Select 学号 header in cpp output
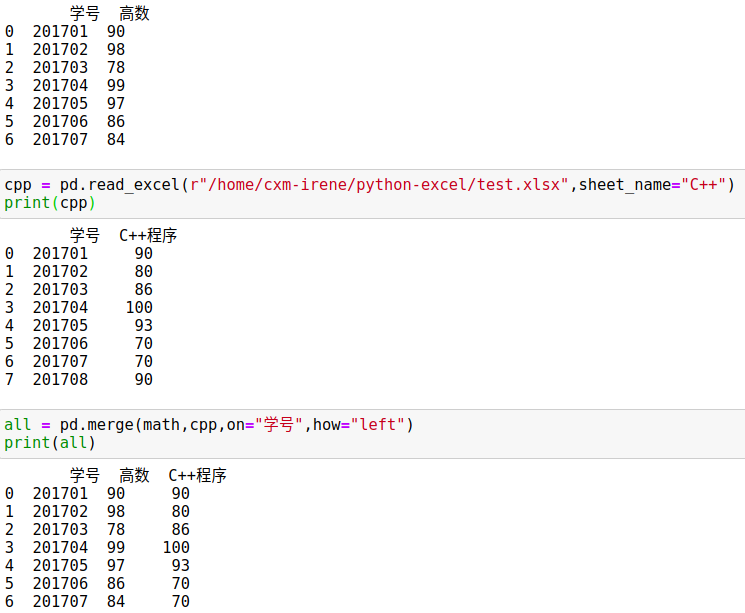745x613 pixels. pyautogui.click(x=85, y=235)
